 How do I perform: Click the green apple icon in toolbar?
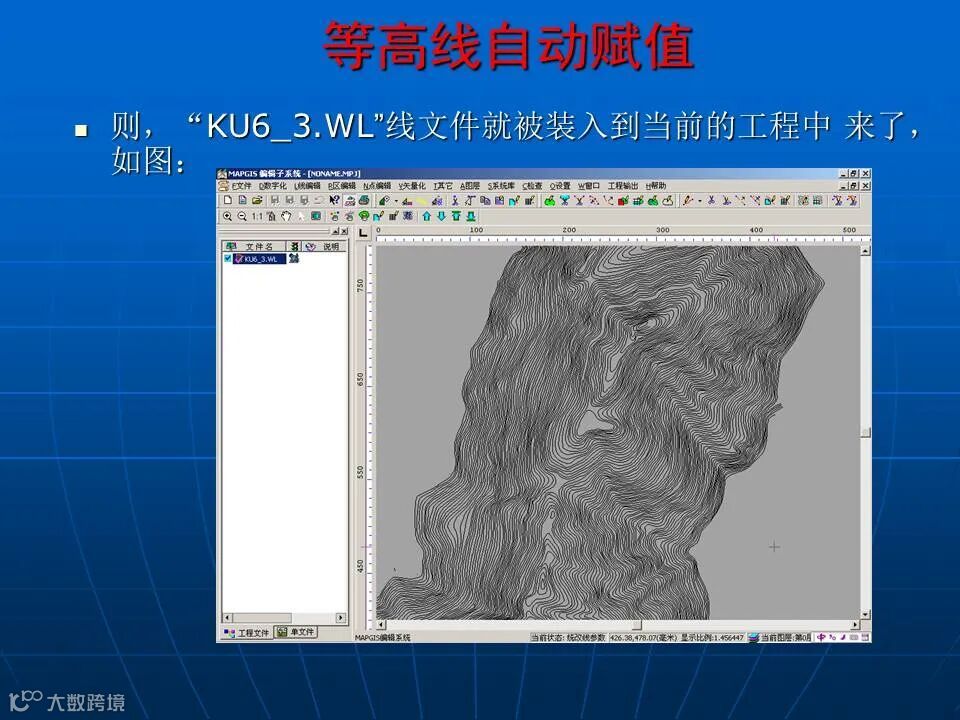click(x=549, y=200)
